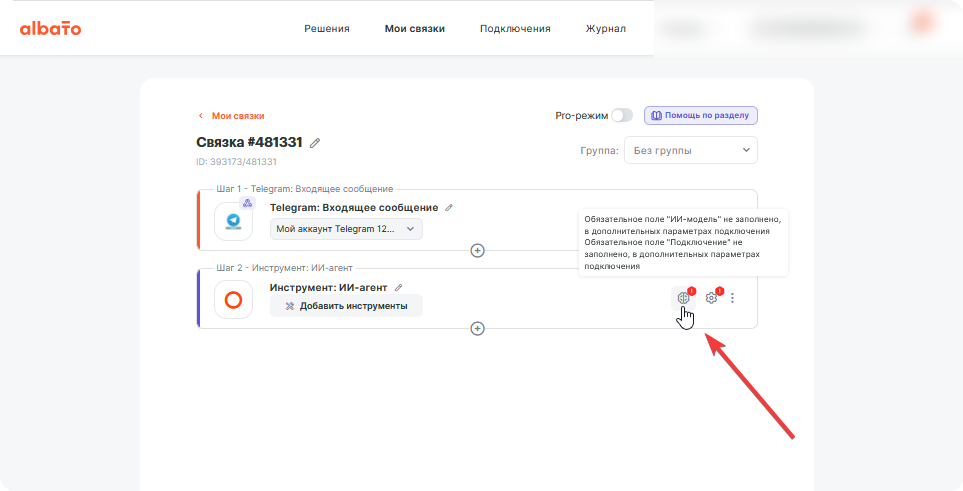963x491 pixels.
Task: Add step using plus below step 1
Action: 477,250
